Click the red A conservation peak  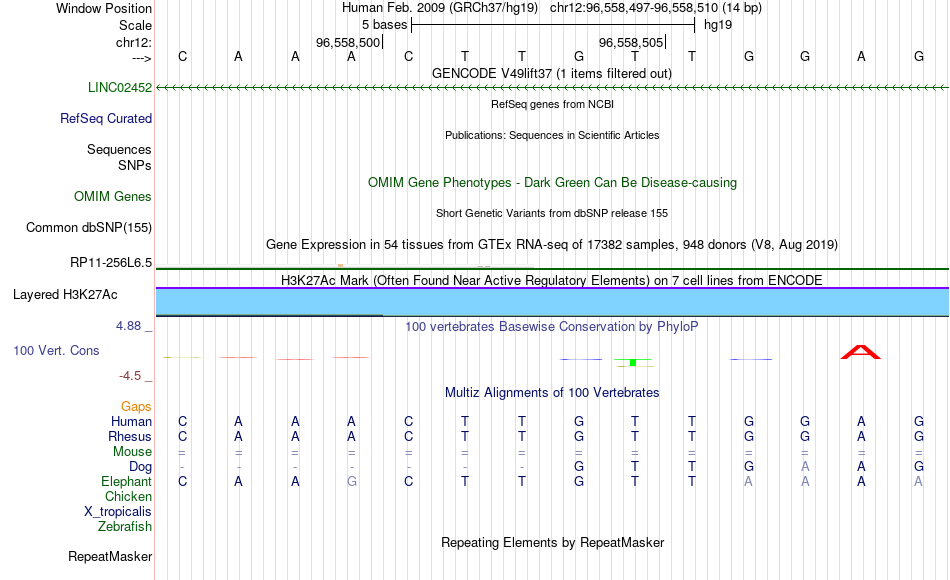click(860, 352)
